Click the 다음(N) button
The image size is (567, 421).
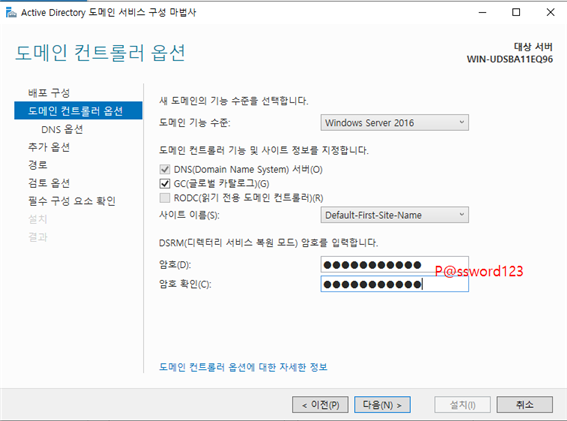(x=382, y=404)
